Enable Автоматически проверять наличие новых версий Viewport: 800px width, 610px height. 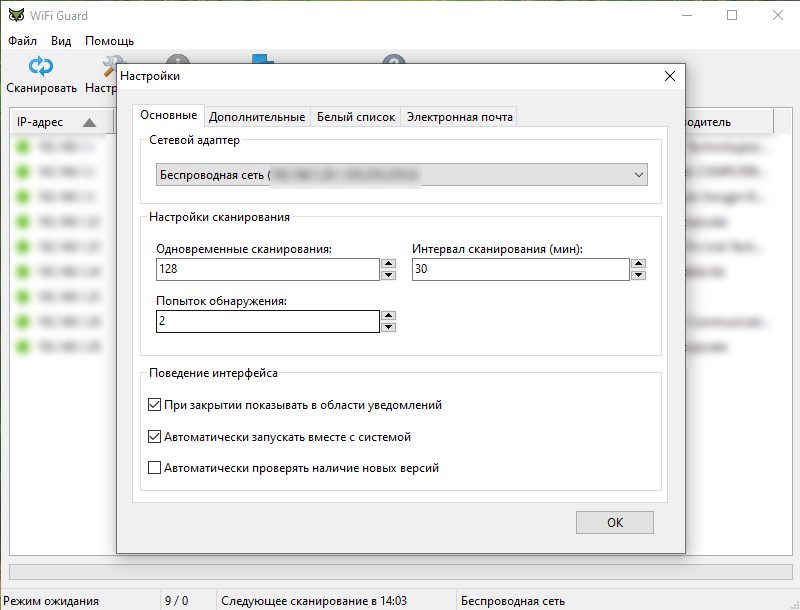(x=155, y=467)
